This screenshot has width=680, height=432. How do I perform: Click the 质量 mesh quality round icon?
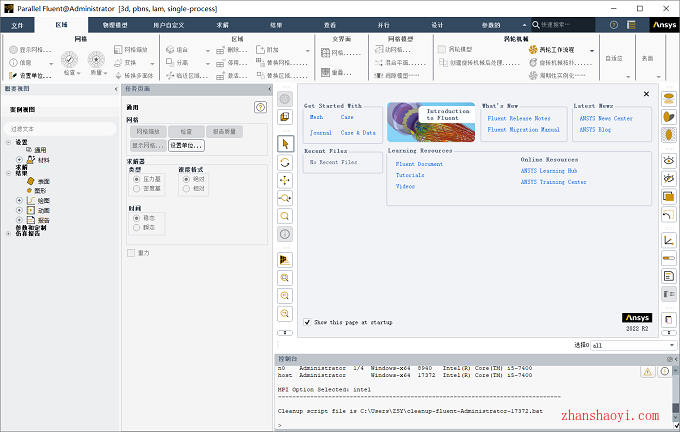click(x=96, y=59)
